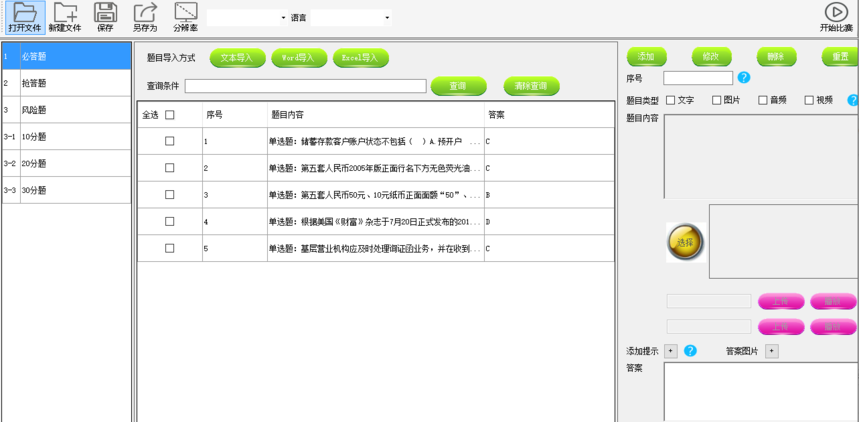Image resolution: width=859 pixels, height=422 pixels.
Task: Check the checkbox for question row 4
Action: pos(170,221)
